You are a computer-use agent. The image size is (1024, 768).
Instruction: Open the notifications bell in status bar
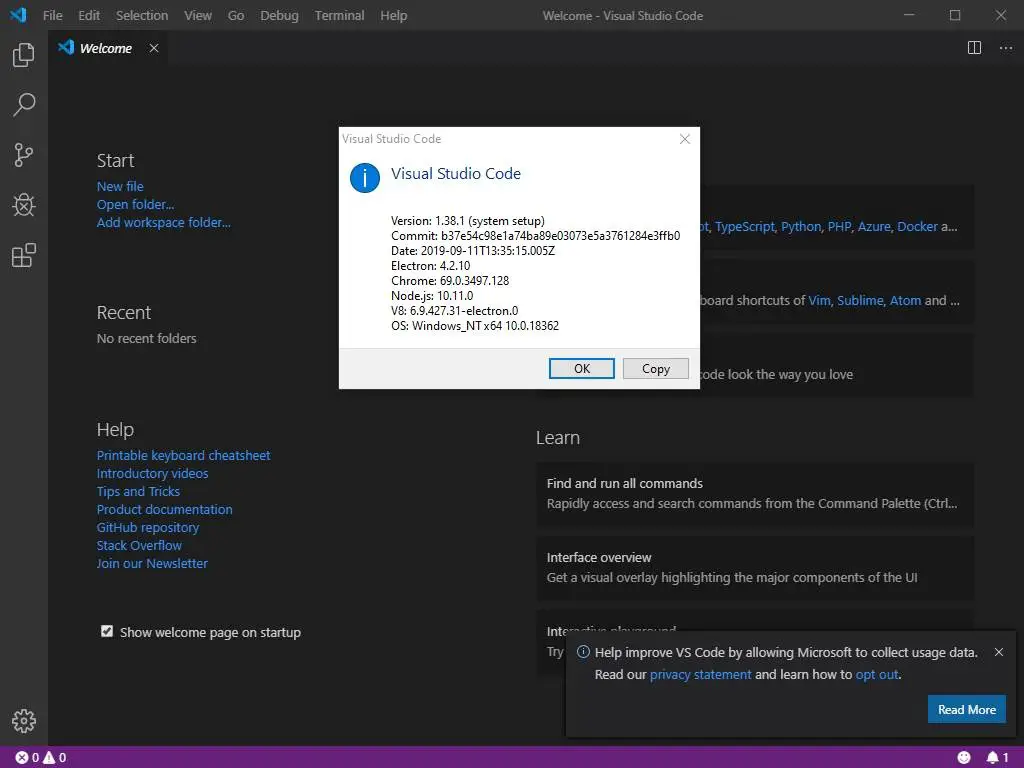point(997,758)
